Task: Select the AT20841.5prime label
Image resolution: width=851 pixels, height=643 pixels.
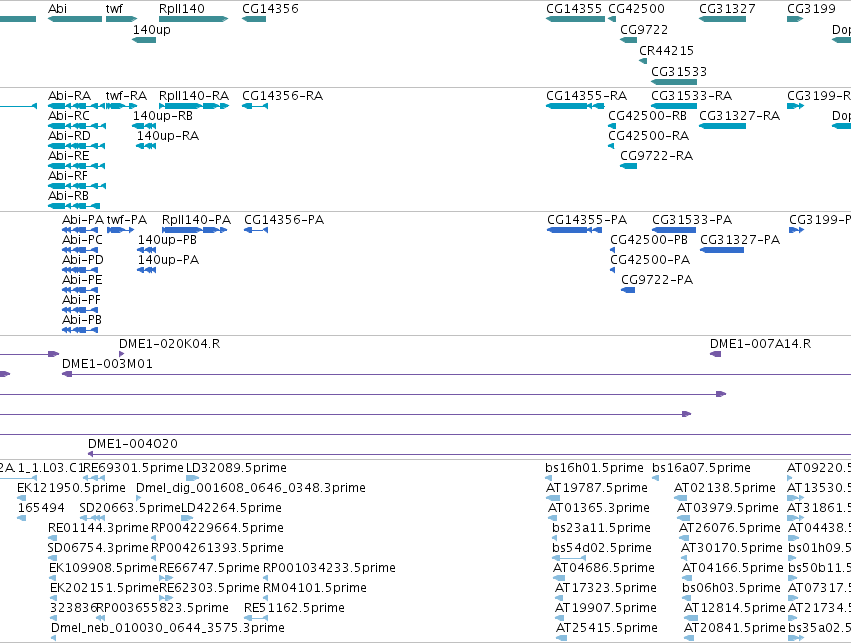Action: tap(734, 628)
